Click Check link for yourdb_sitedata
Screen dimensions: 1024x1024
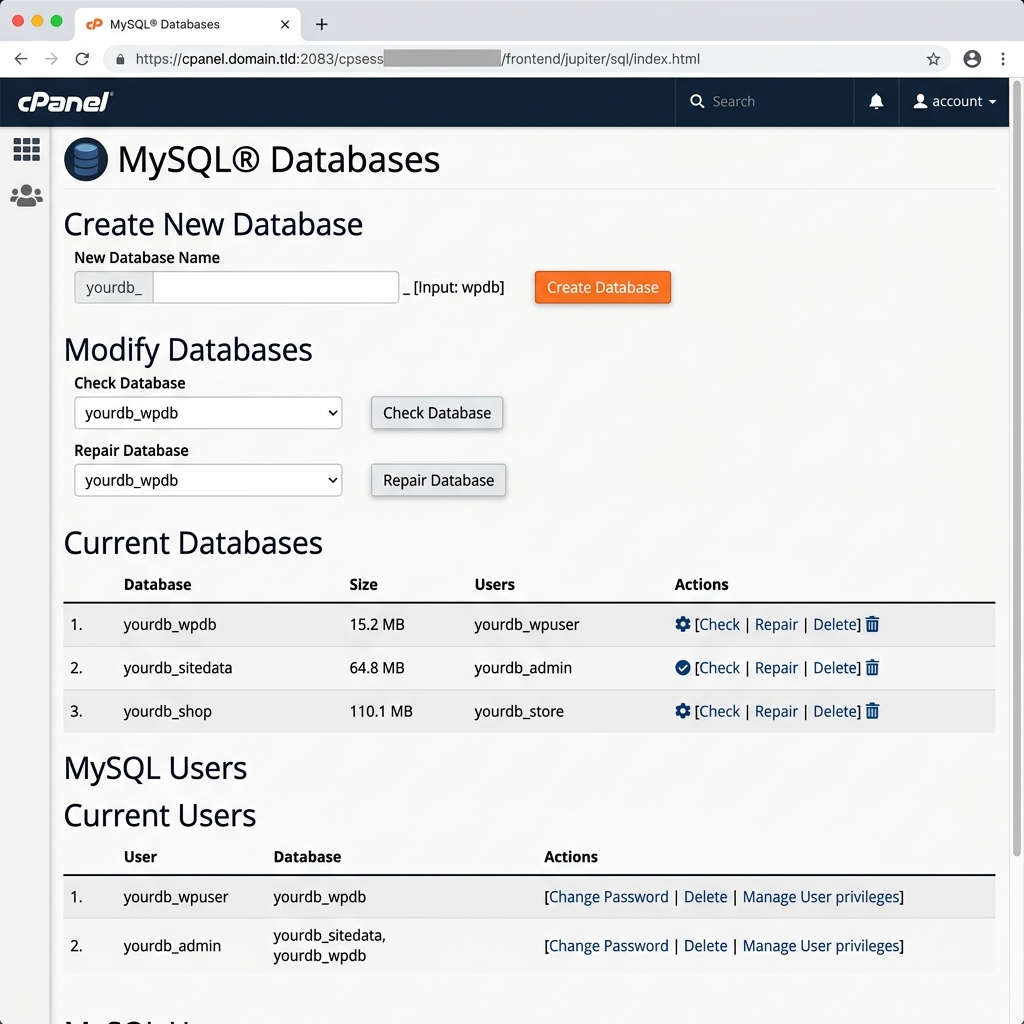(720, 667)
